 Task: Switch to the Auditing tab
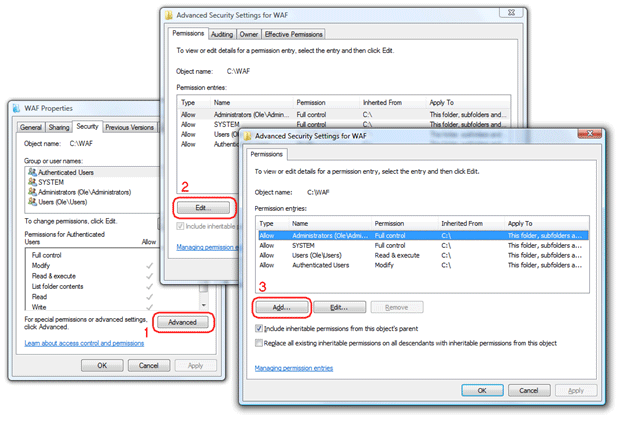[x=224, y=33]
